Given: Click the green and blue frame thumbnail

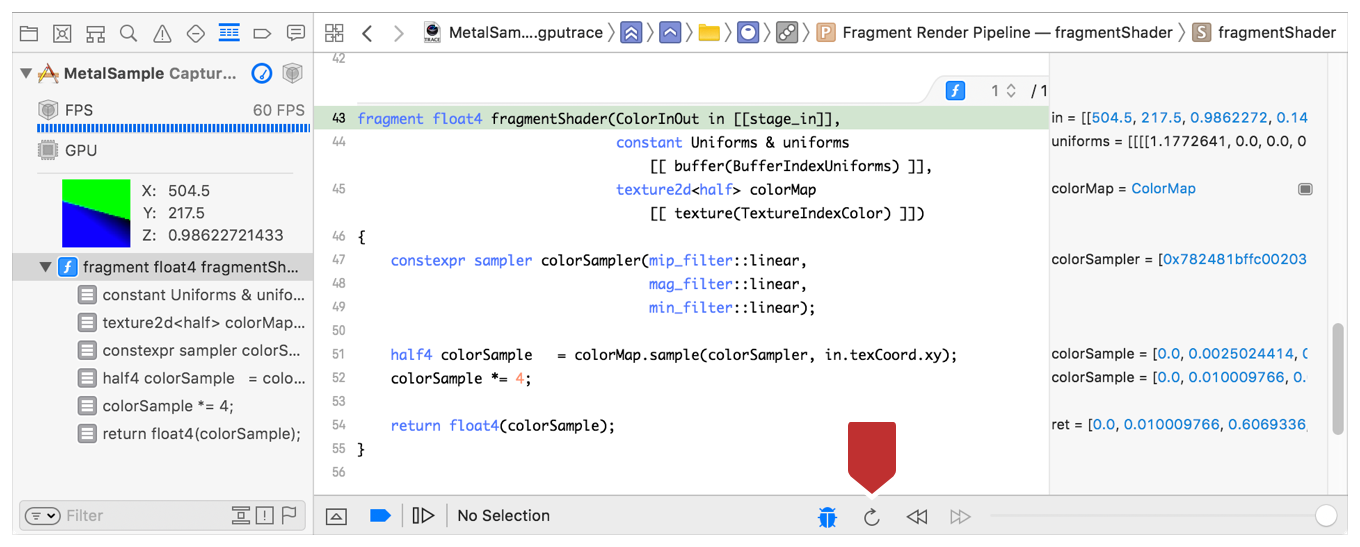Looking at the screenshot, I should [96, 213].
